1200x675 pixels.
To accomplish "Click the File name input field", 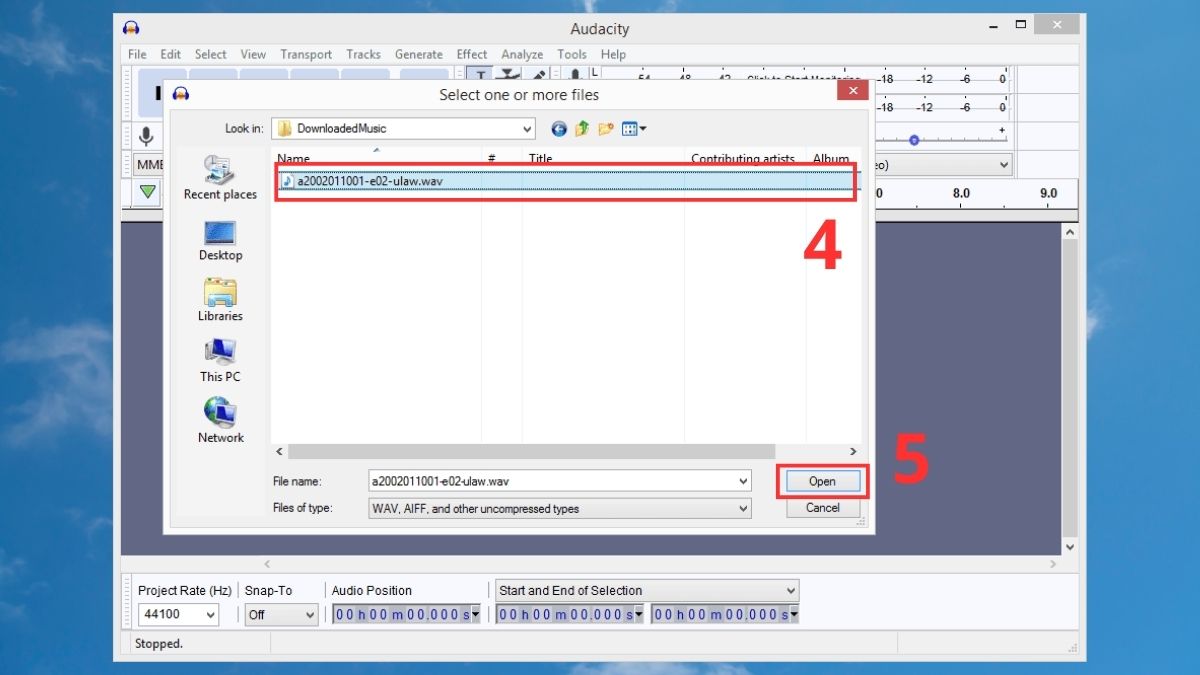I will pyautogui.click(x=550, y=481).
